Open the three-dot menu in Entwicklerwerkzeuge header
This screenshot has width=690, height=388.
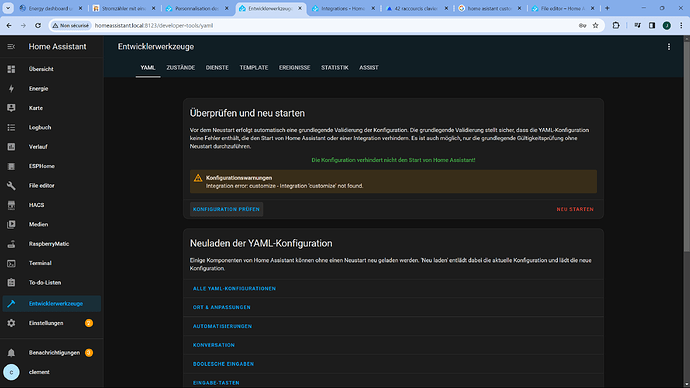coord(669,47)
